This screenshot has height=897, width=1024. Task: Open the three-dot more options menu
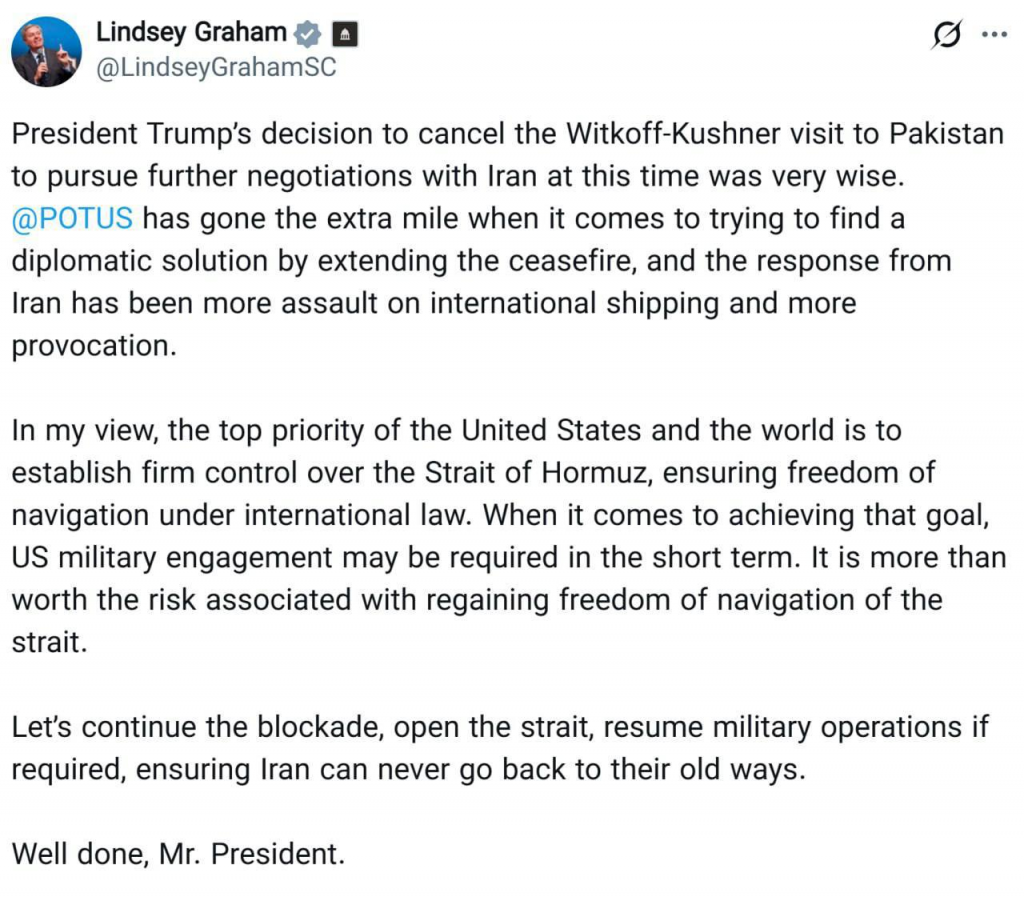pos(994,34)
